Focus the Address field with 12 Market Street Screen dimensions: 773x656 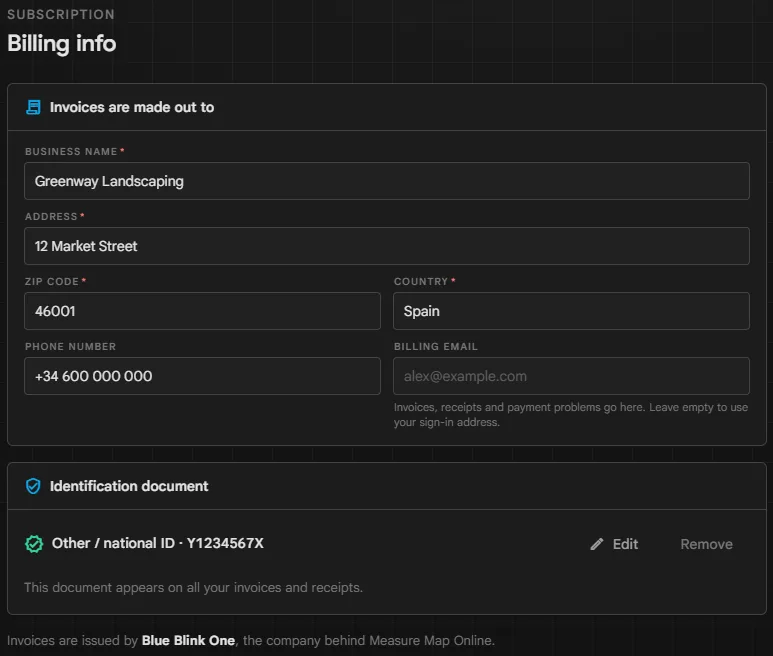coord(387,246)
